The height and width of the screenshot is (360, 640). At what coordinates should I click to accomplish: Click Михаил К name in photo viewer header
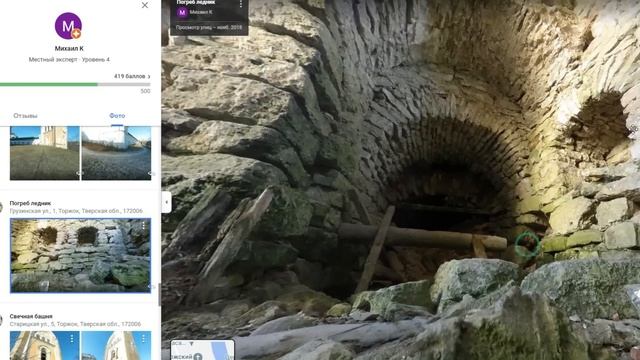pos(201,12)
